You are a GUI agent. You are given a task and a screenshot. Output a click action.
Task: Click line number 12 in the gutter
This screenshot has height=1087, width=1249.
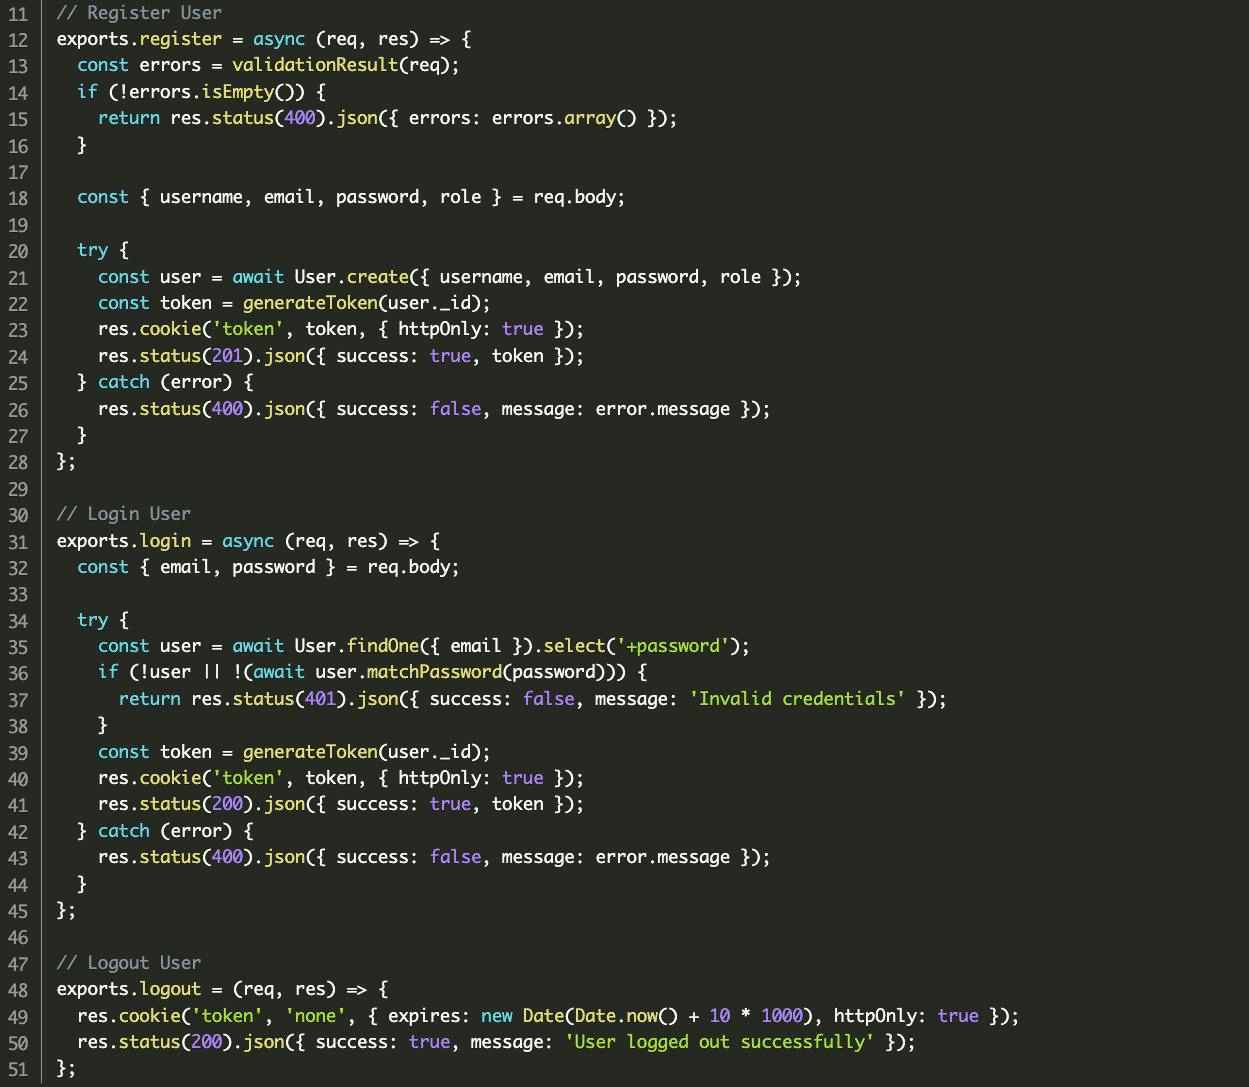(18, 40)
